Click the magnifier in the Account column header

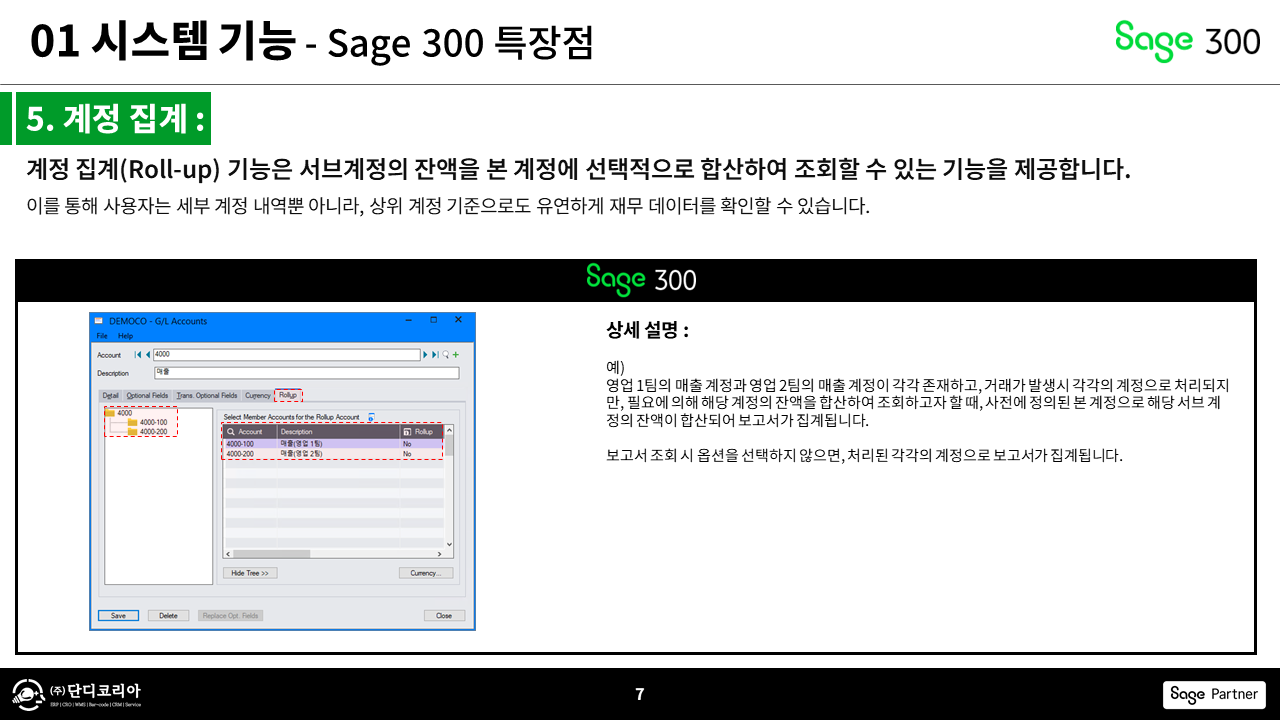(x=231, y=431)
